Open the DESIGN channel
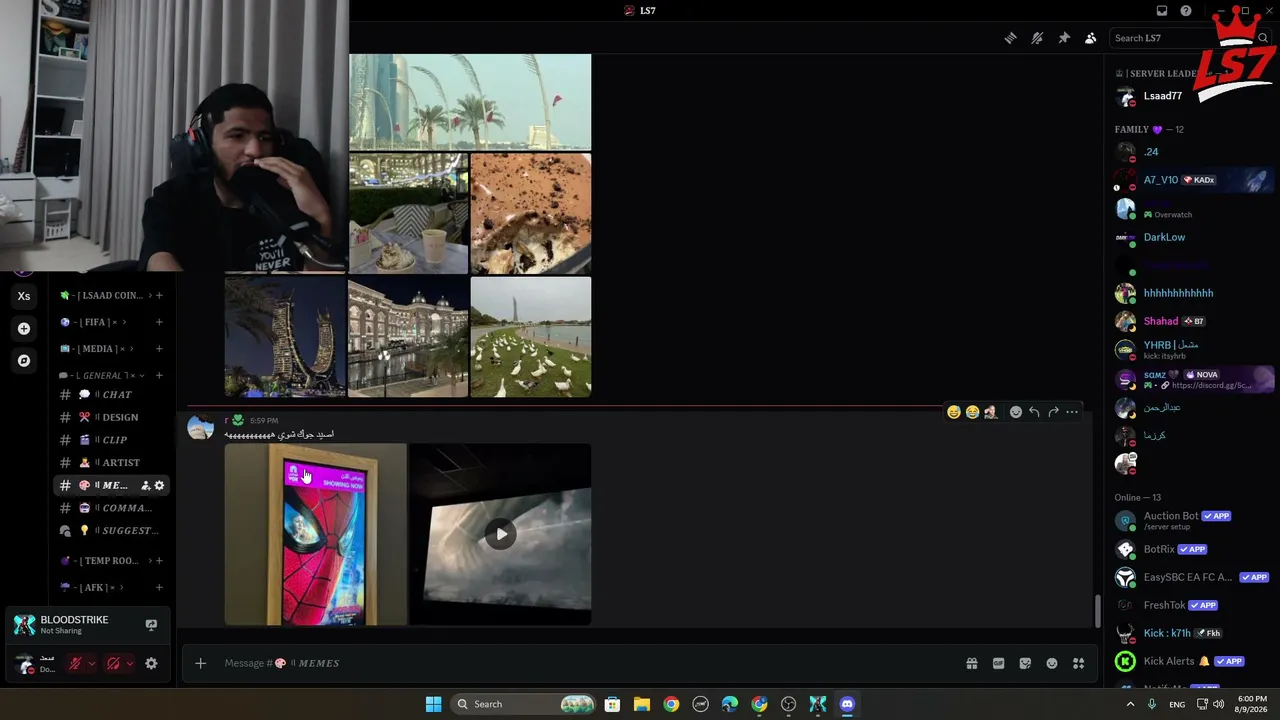 pos(111,417)
